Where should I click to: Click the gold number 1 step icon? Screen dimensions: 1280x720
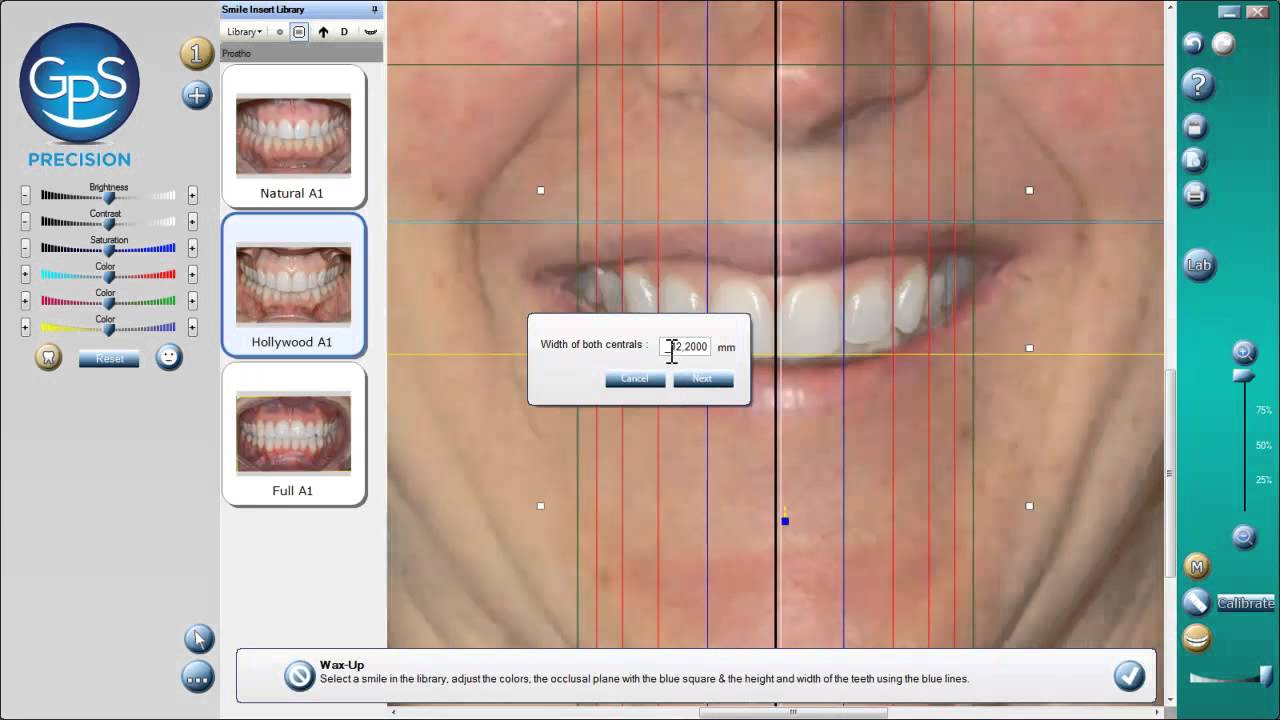click(x=196, y=53)
